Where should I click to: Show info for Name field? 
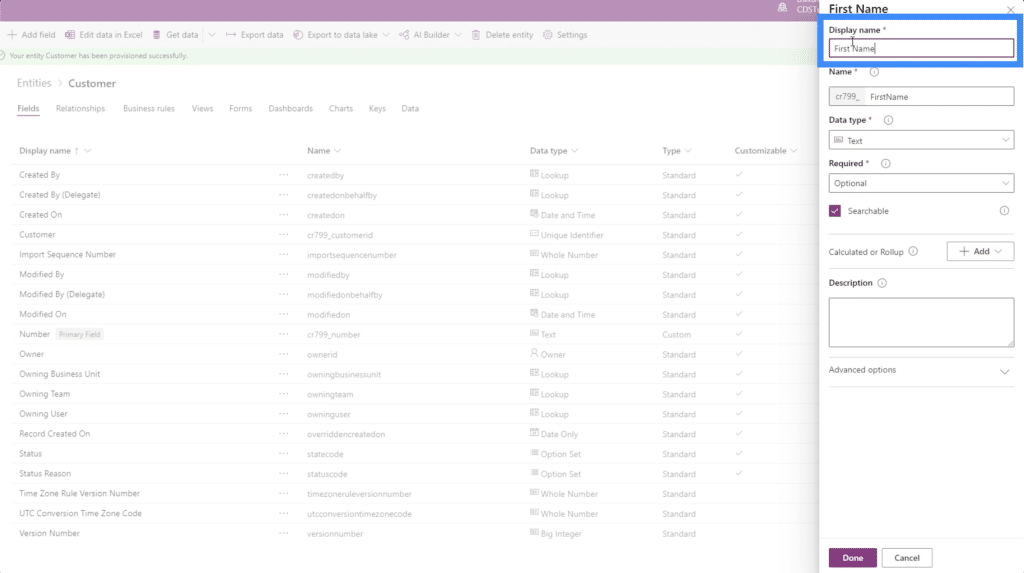click(874, 72)
